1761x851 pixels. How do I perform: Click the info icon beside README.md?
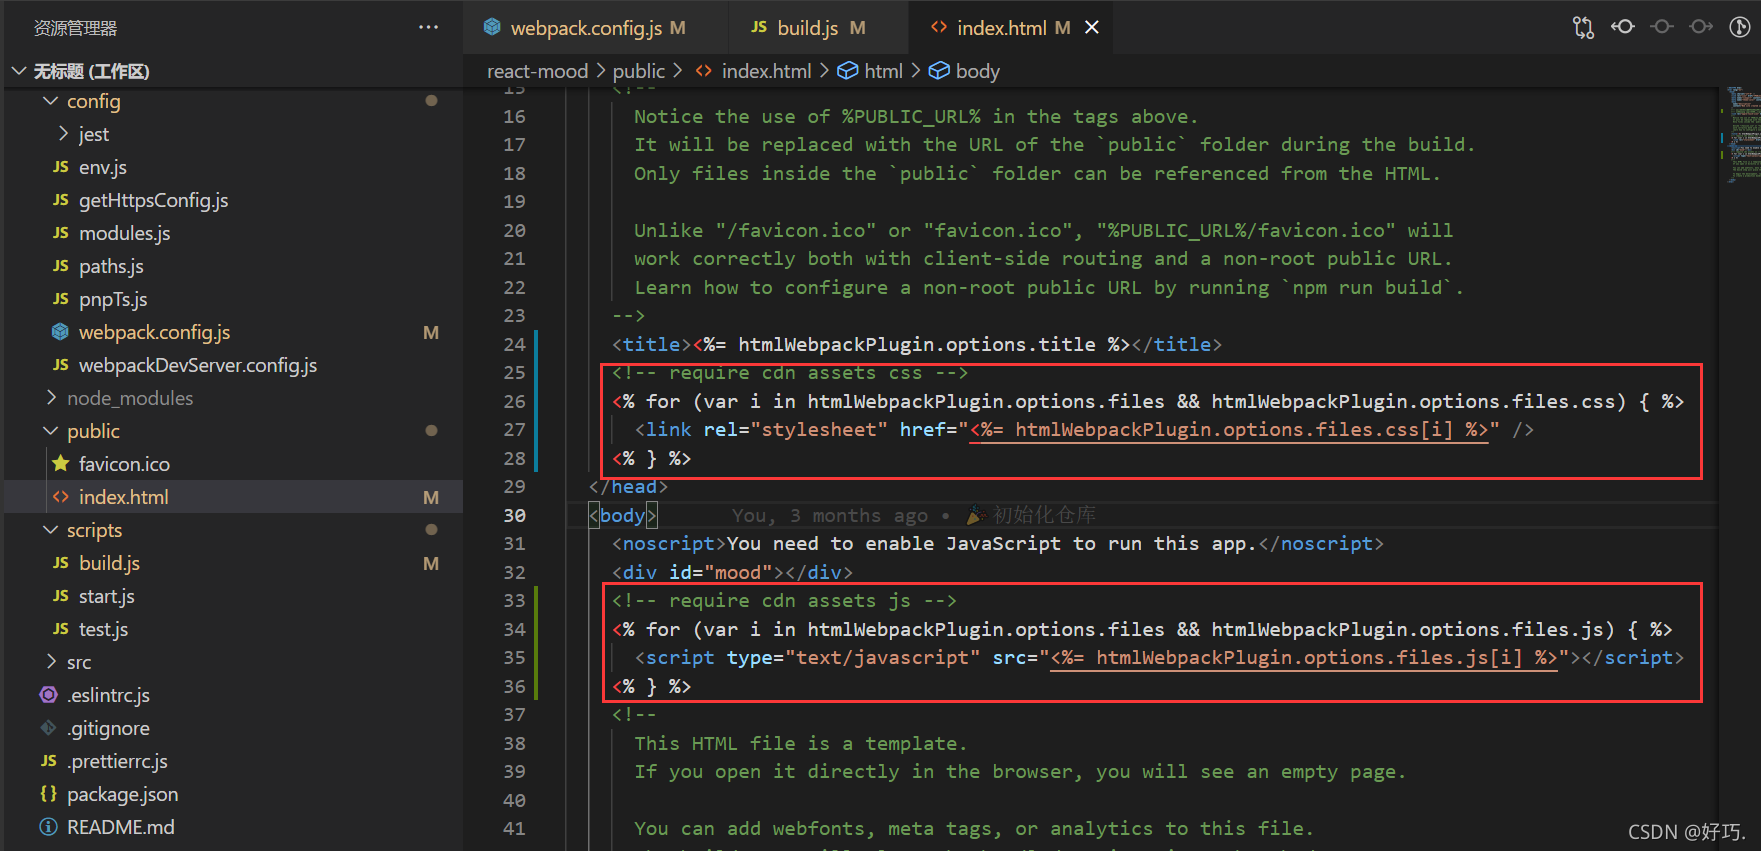coord(48,827)
